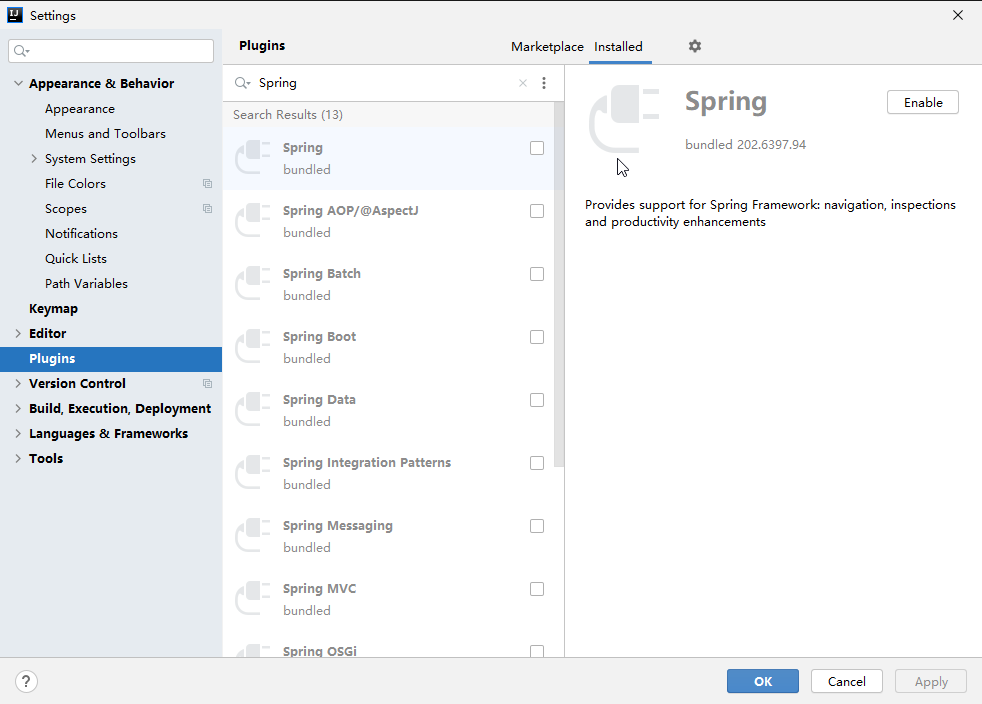Click the settings search field
This screenshot has height=704, width=982.
coord(110,50)
